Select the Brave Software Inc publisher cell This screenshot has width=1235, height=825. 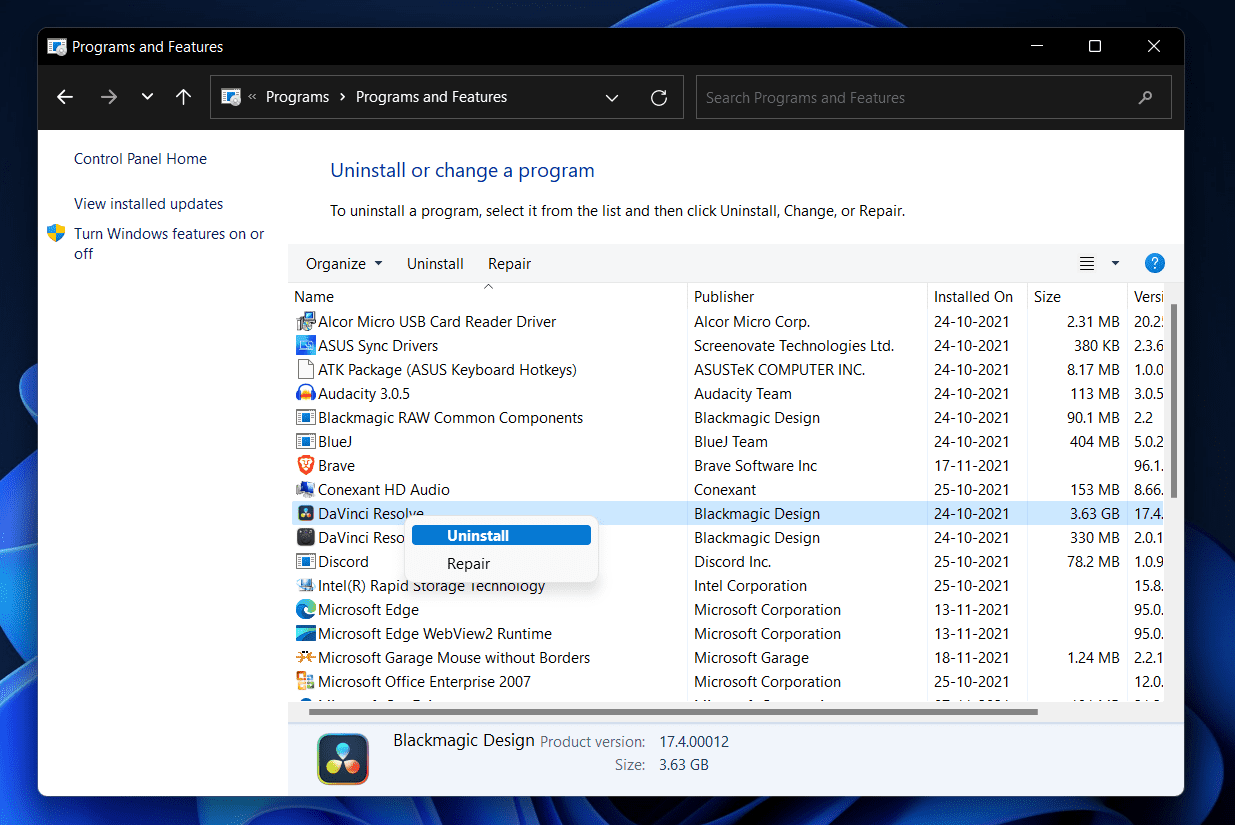[755, 466]
